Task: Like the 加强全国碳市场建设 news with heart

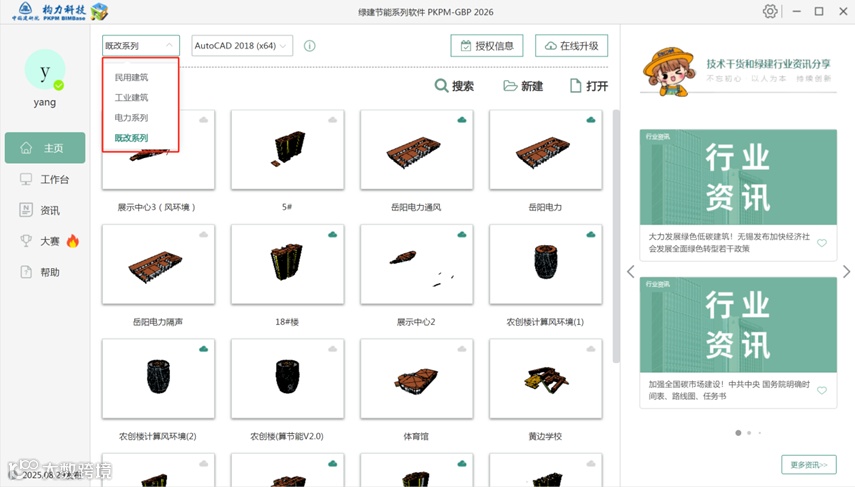Action: click(822, 390)
